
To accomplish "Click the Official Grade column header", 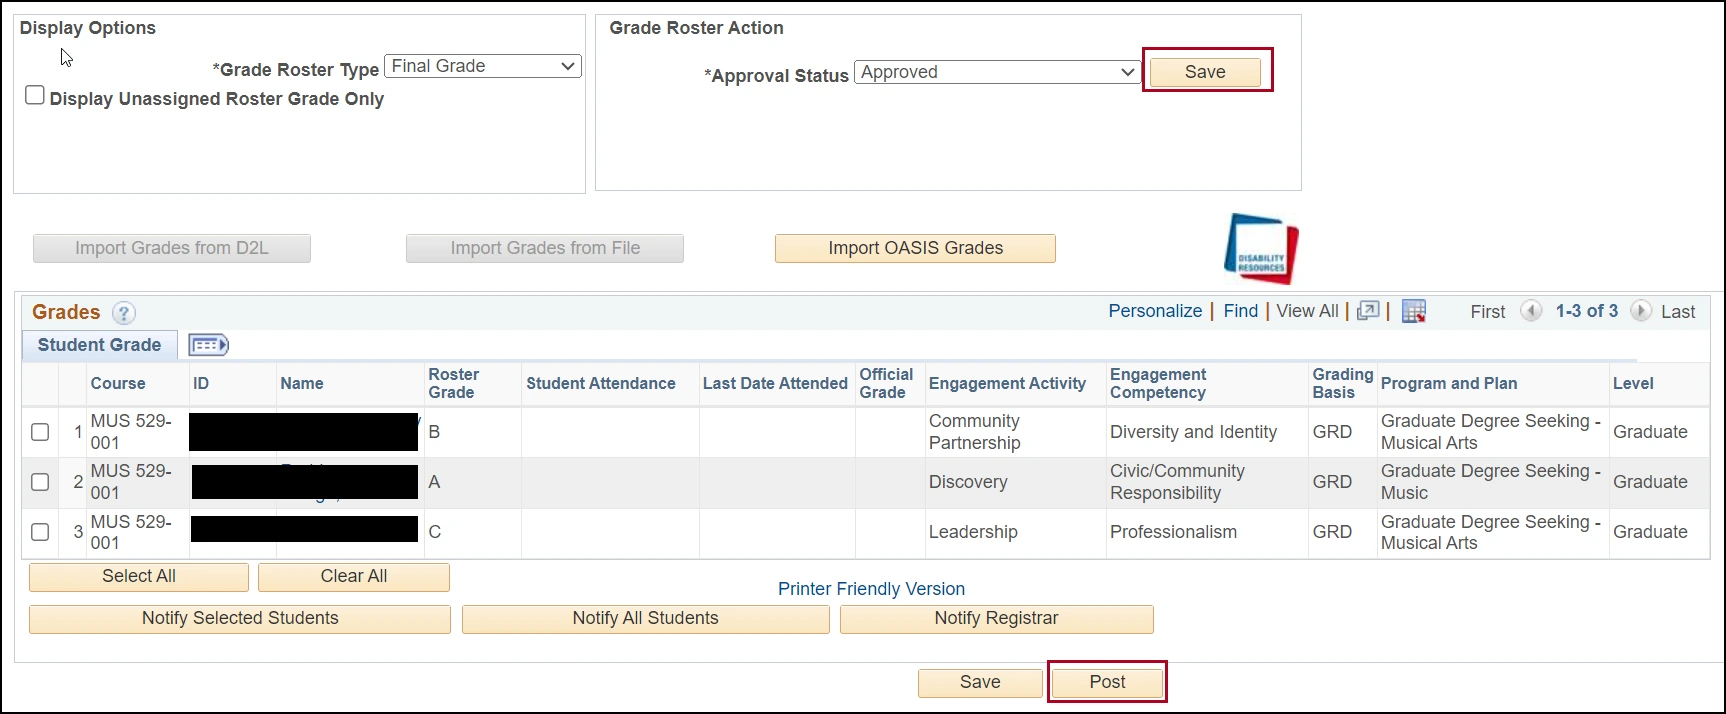I will point(886,384).
